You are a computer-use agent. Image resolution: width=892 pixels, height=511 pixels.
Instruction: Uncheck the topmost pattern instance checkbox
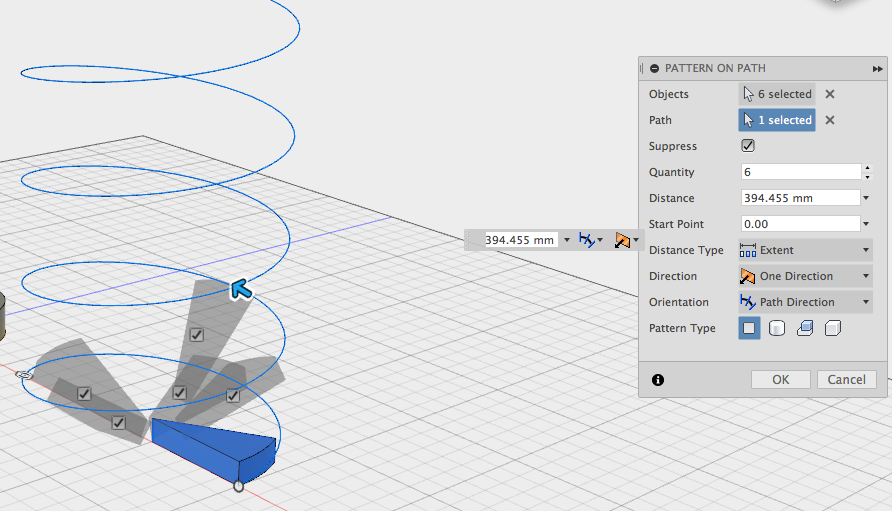196,335
